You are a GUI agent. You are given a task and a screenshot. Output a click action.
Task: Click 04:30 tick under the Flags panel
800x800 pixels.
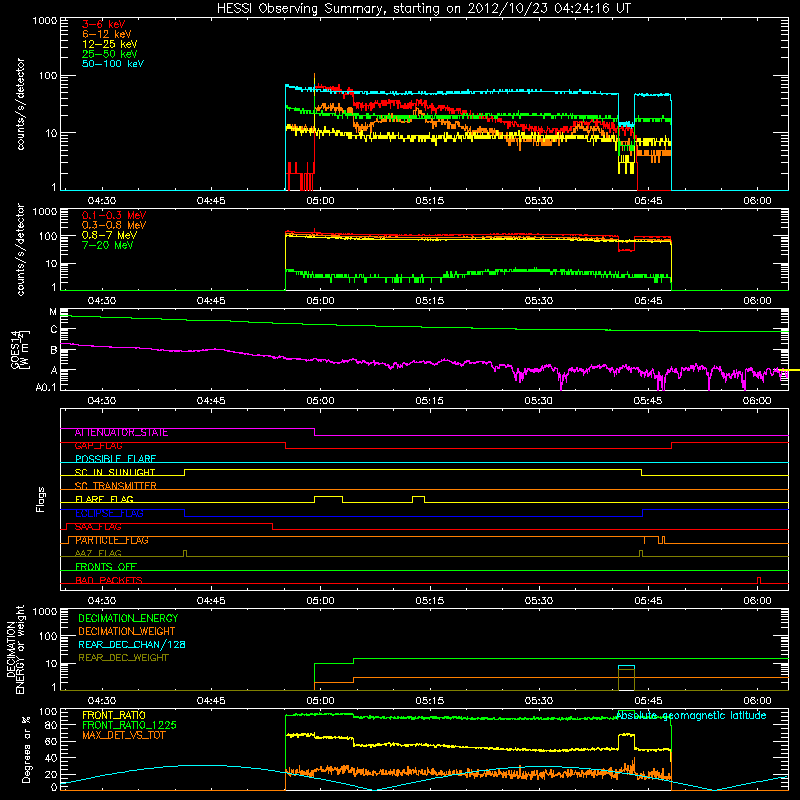point(102,601)
